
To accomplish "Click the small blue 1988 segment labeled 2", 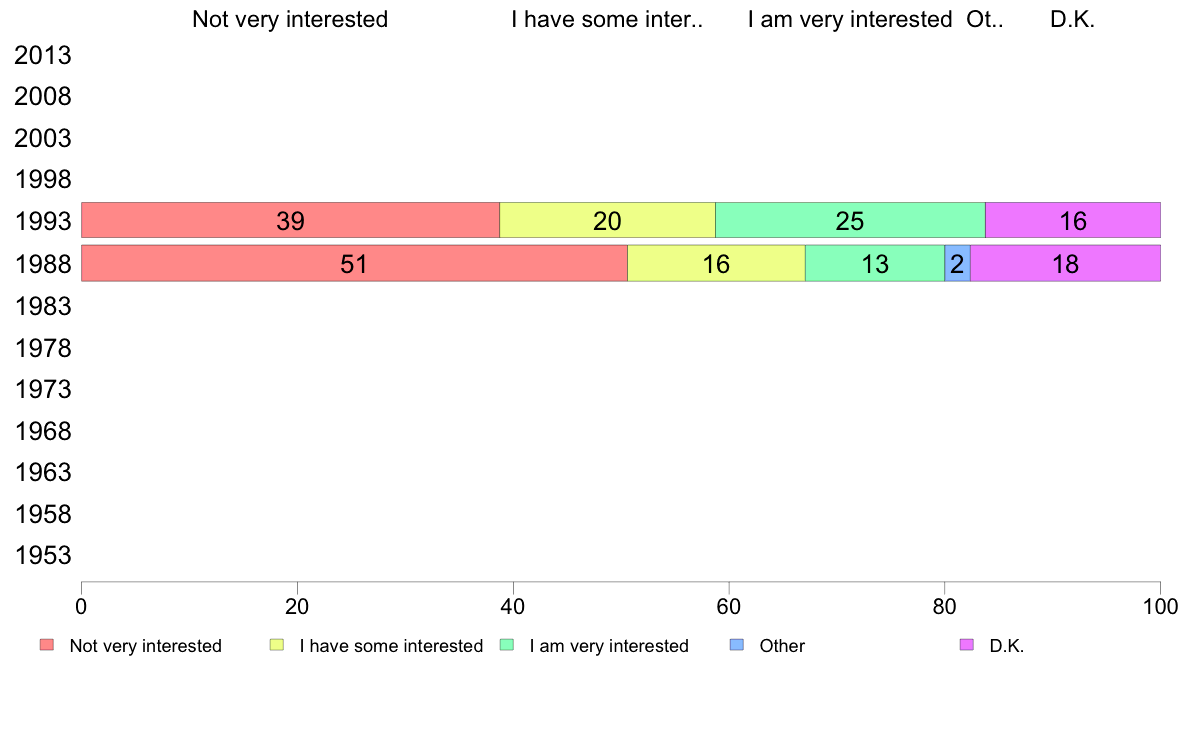I will (958, 263).
